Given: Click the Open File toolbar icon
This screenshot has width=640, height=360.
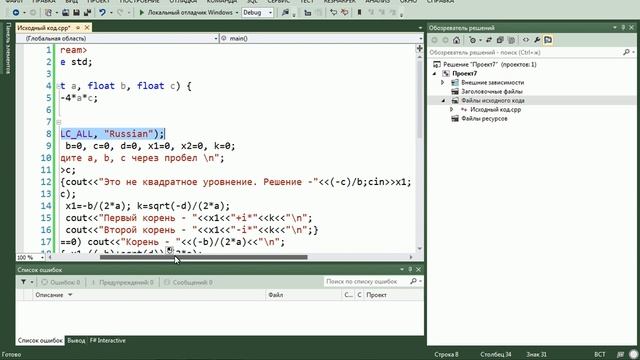Looking at the screenshot, I should pyautogui.click(x=65, y=13).
